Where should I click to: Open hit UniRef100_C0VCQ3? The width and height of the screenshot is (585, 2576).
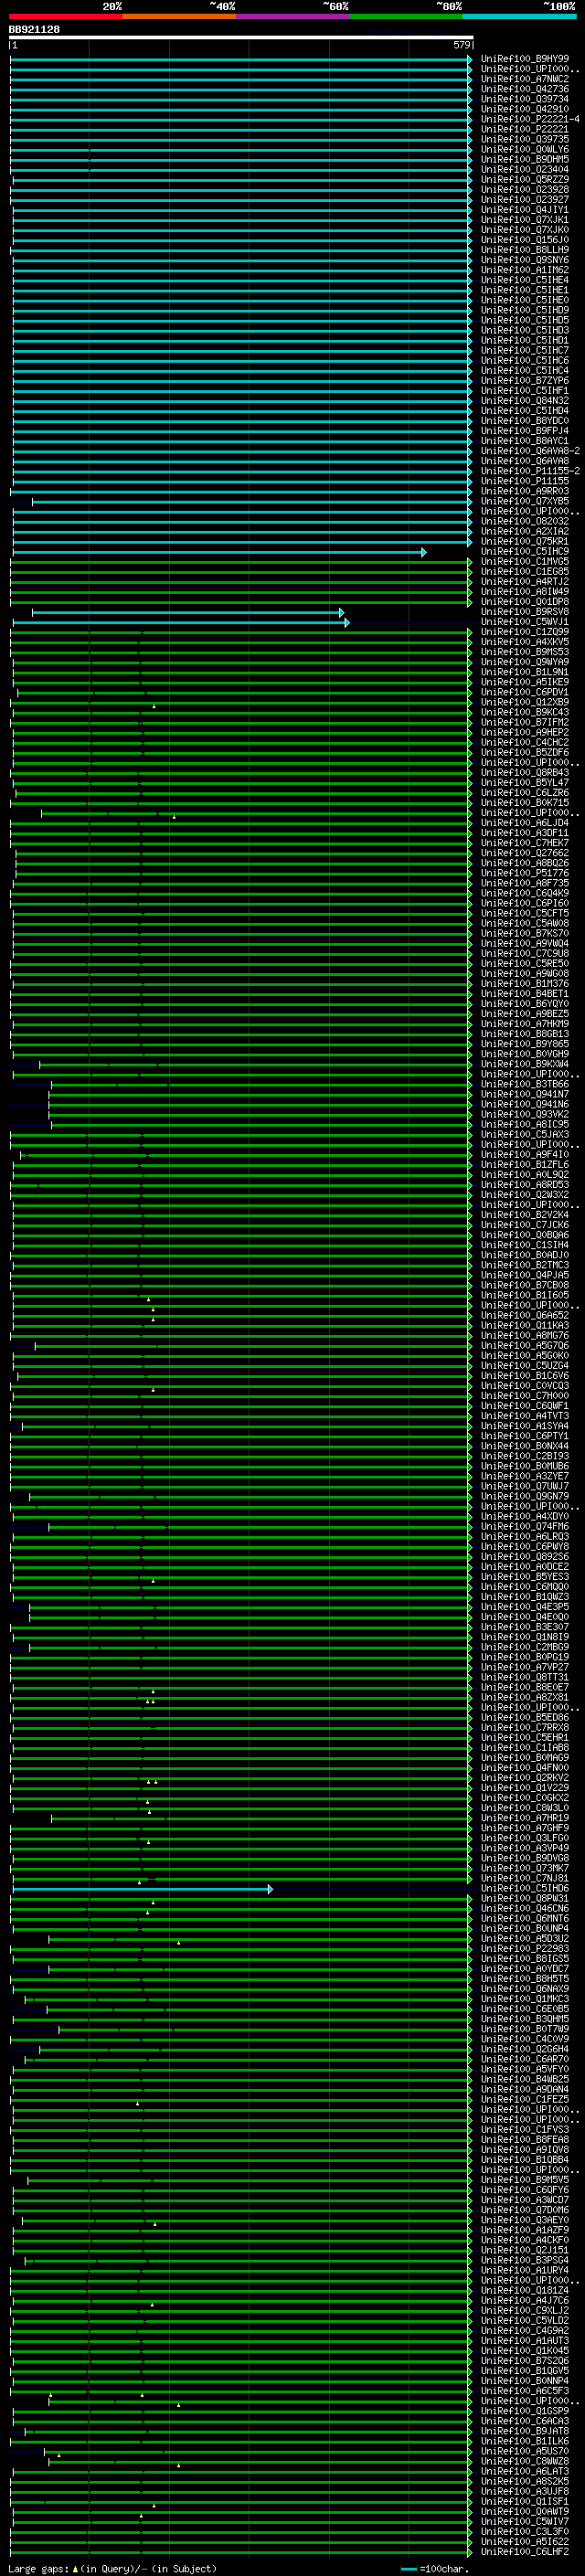(x=525, y=1386)
